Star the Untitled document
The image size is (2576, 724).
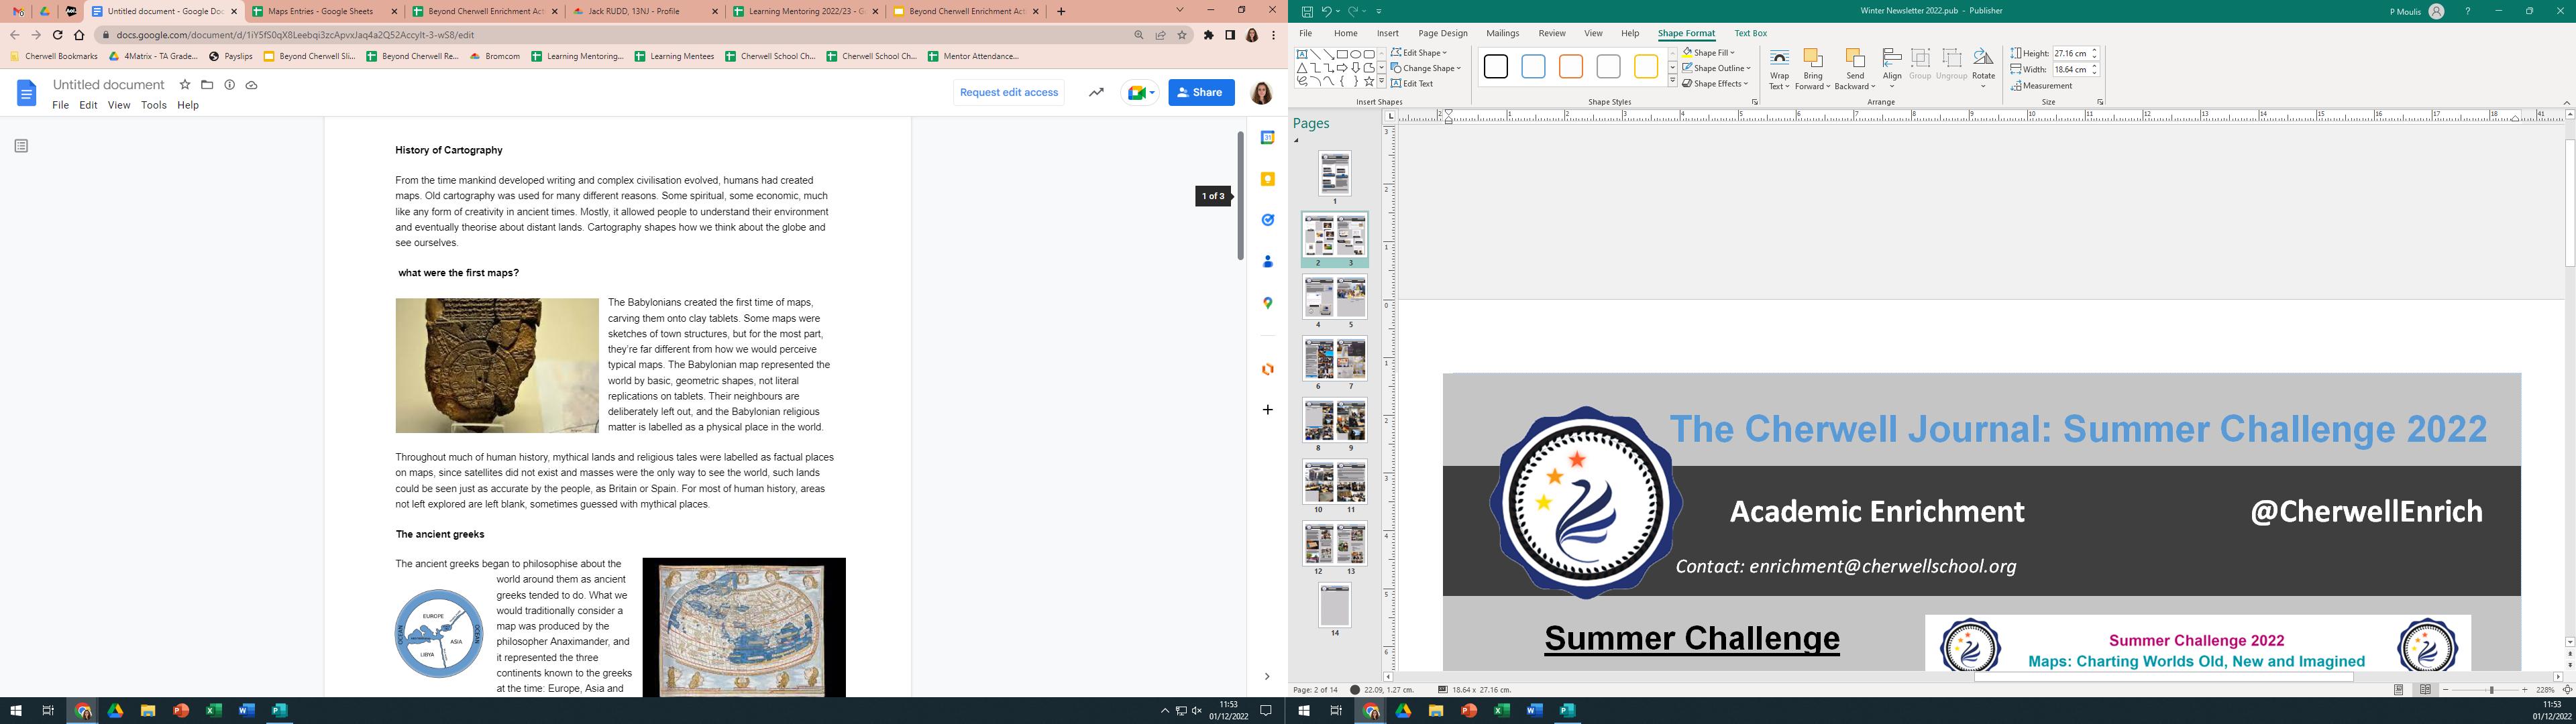click(185, 85)
